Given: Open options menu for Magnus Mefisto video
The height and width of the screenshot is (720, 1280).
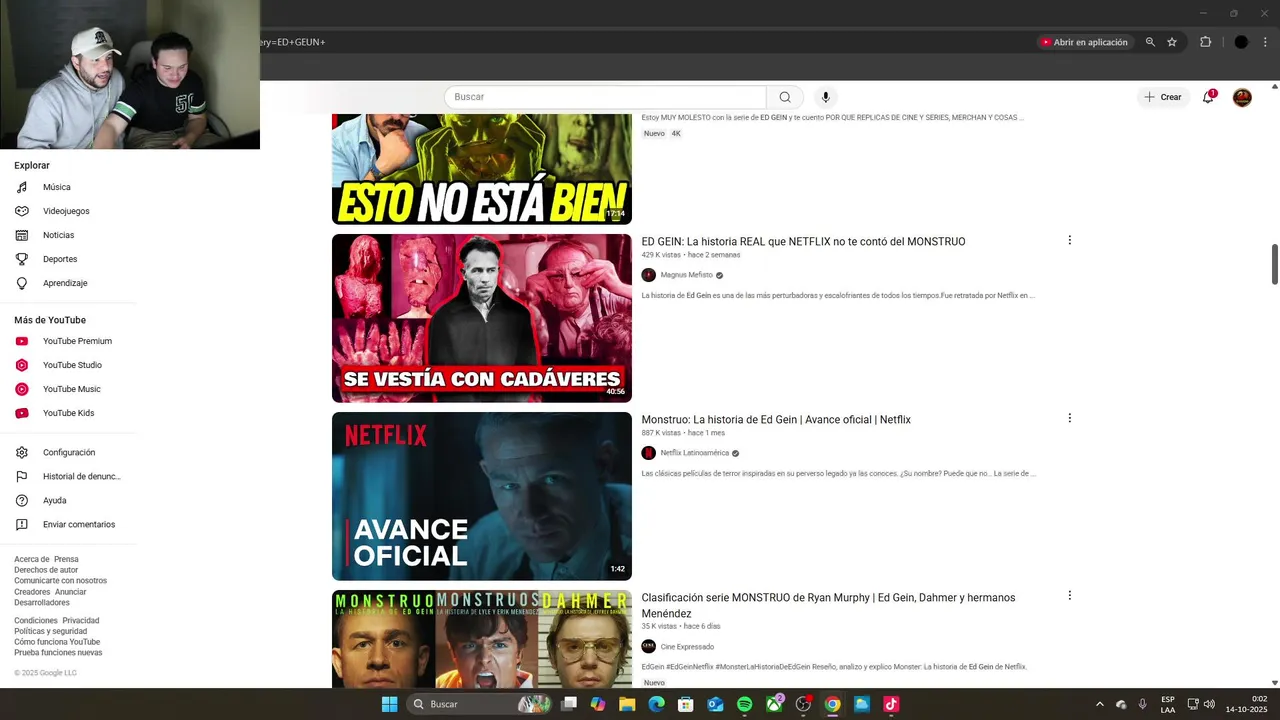Looking at the screenshot, I should point(1069,240).
